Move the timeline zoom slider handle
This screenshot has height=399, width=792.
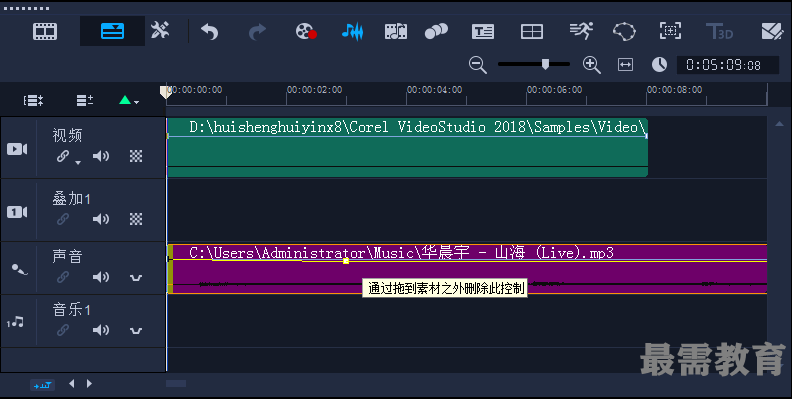[x=545, y=64]
